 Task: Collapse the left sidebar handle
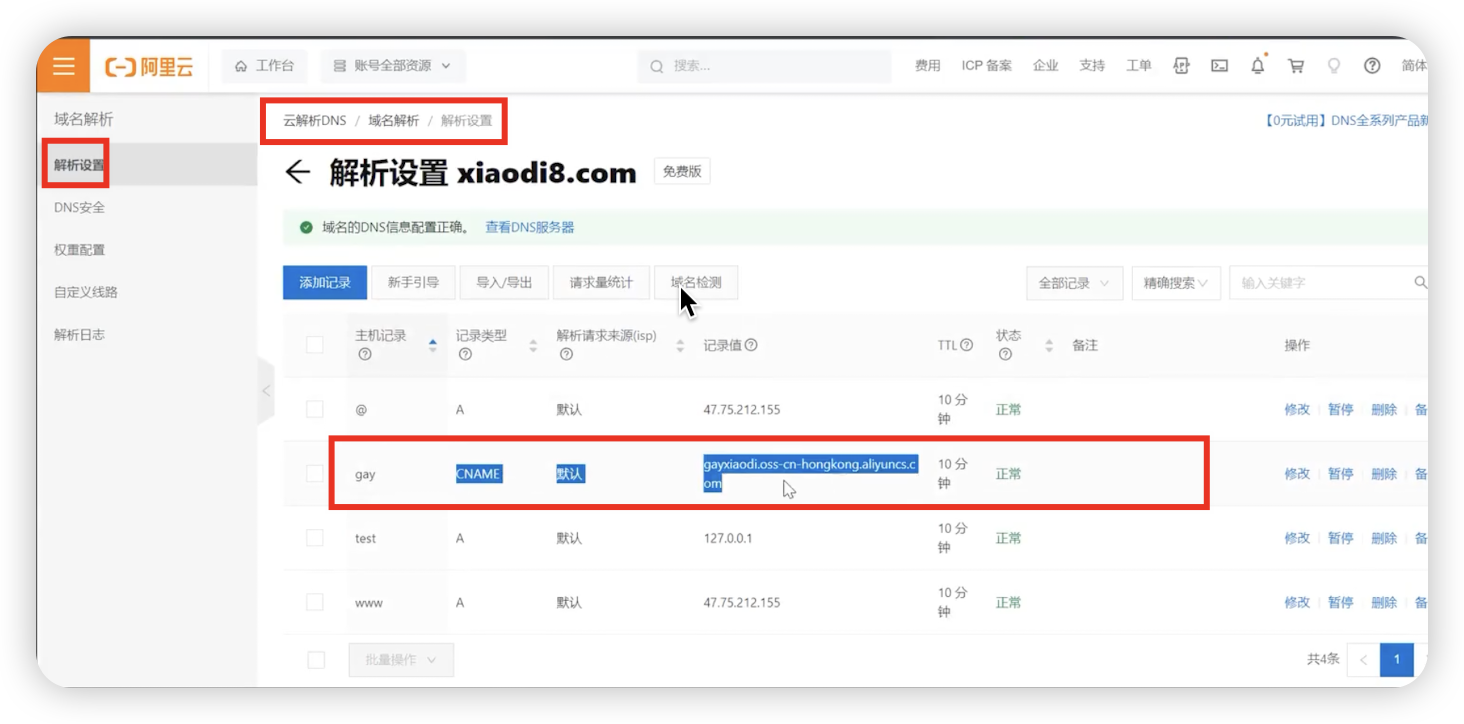point(266,391)
